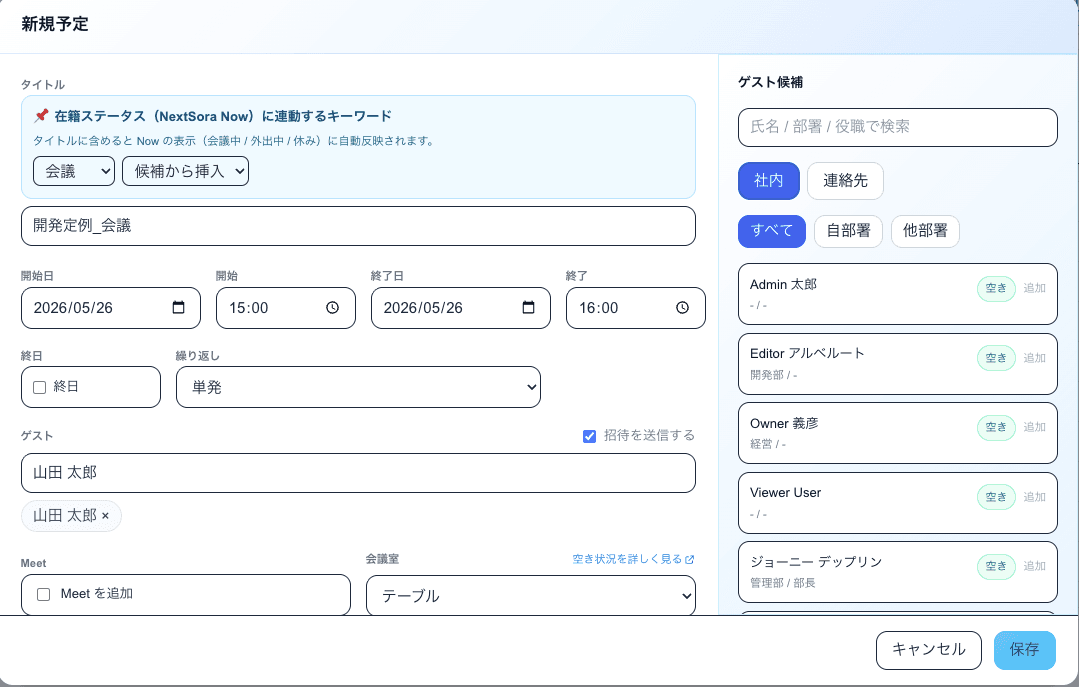Switch to the 連絡先 tab
Screen dimensions: 1079x687
pos(845,180)
